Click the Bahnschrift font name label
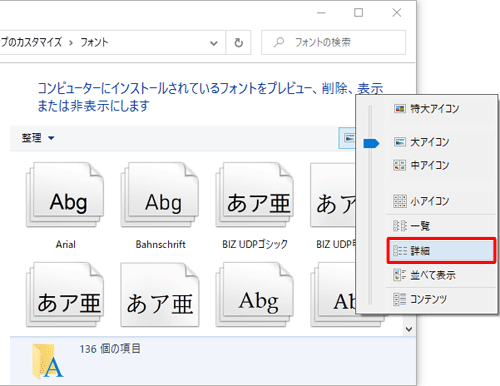 point(160,244)
